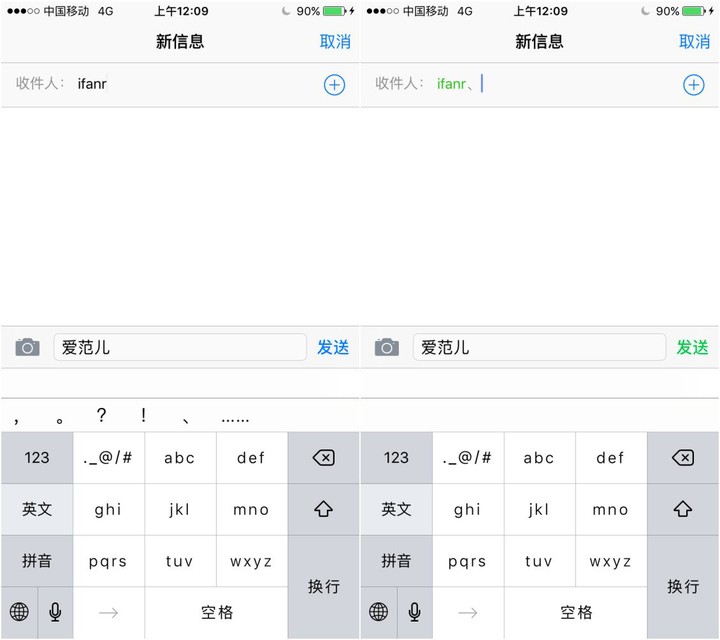Screen dimensions: 720x640
Task: Open the camera icon on the left screen
Action: pyautogui.click(x=27, y=347)
